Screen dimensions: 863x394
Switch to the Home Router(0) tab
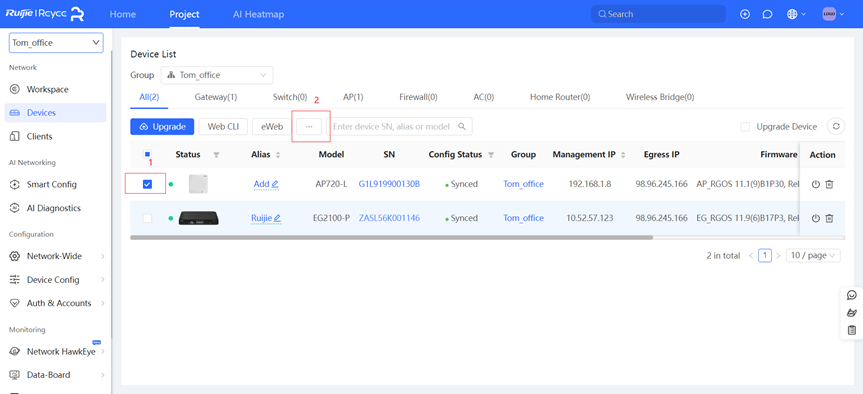[x=560, y=97]
